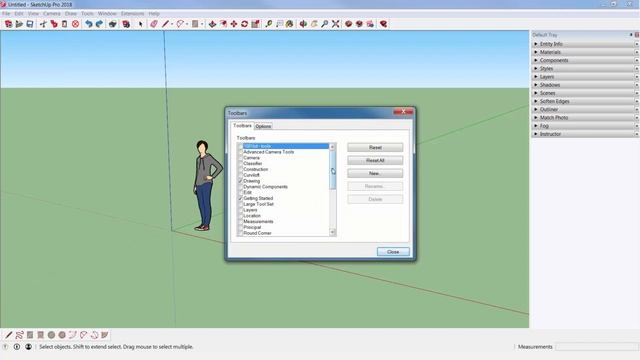
Task: Select the Orbit tool
Action: (x=303, y=24)
